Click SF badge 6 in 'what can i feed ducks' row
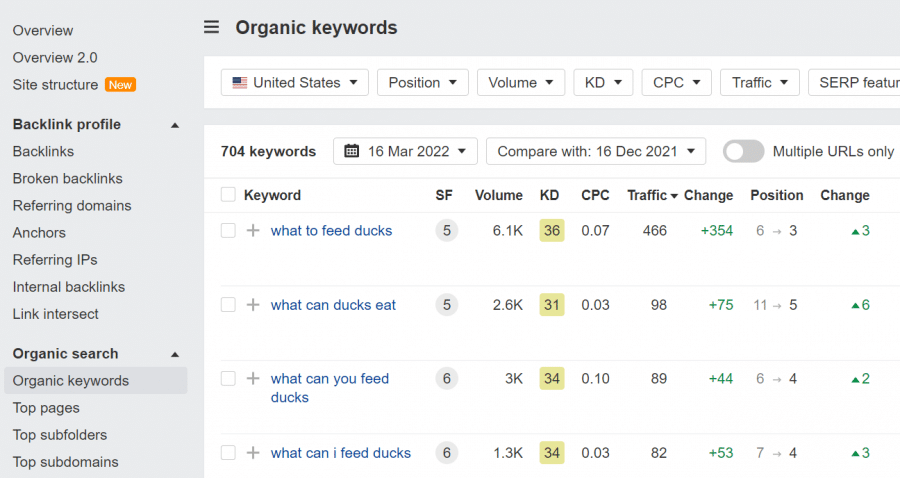Viewport: 900px width, 478px height. [447, 453]
